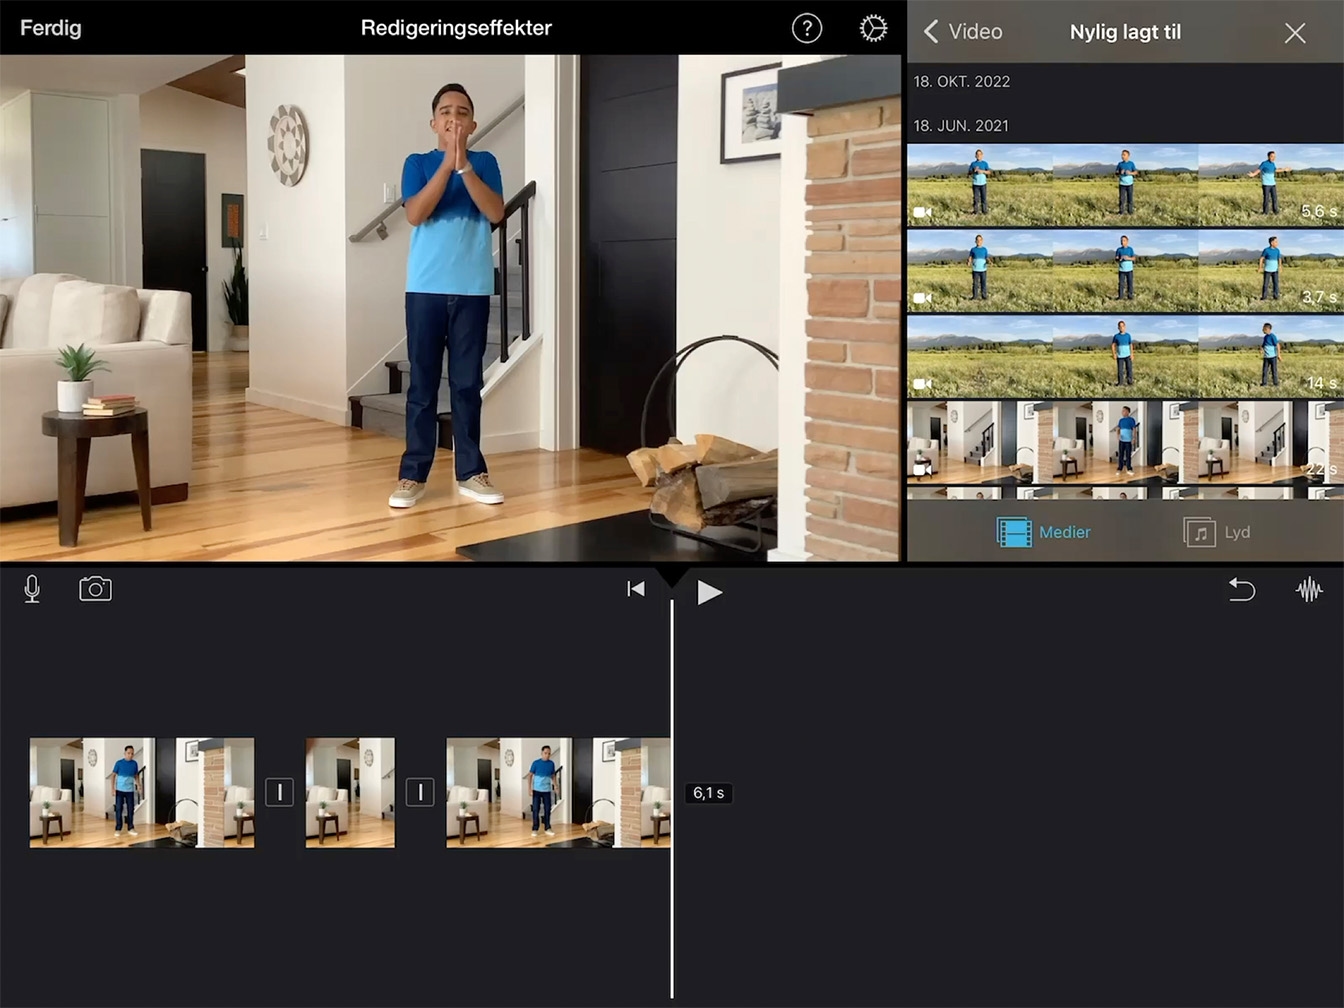Open project settings gear icon
This screenshot has width=1344, height=1008.
click(x=873, y=28)
